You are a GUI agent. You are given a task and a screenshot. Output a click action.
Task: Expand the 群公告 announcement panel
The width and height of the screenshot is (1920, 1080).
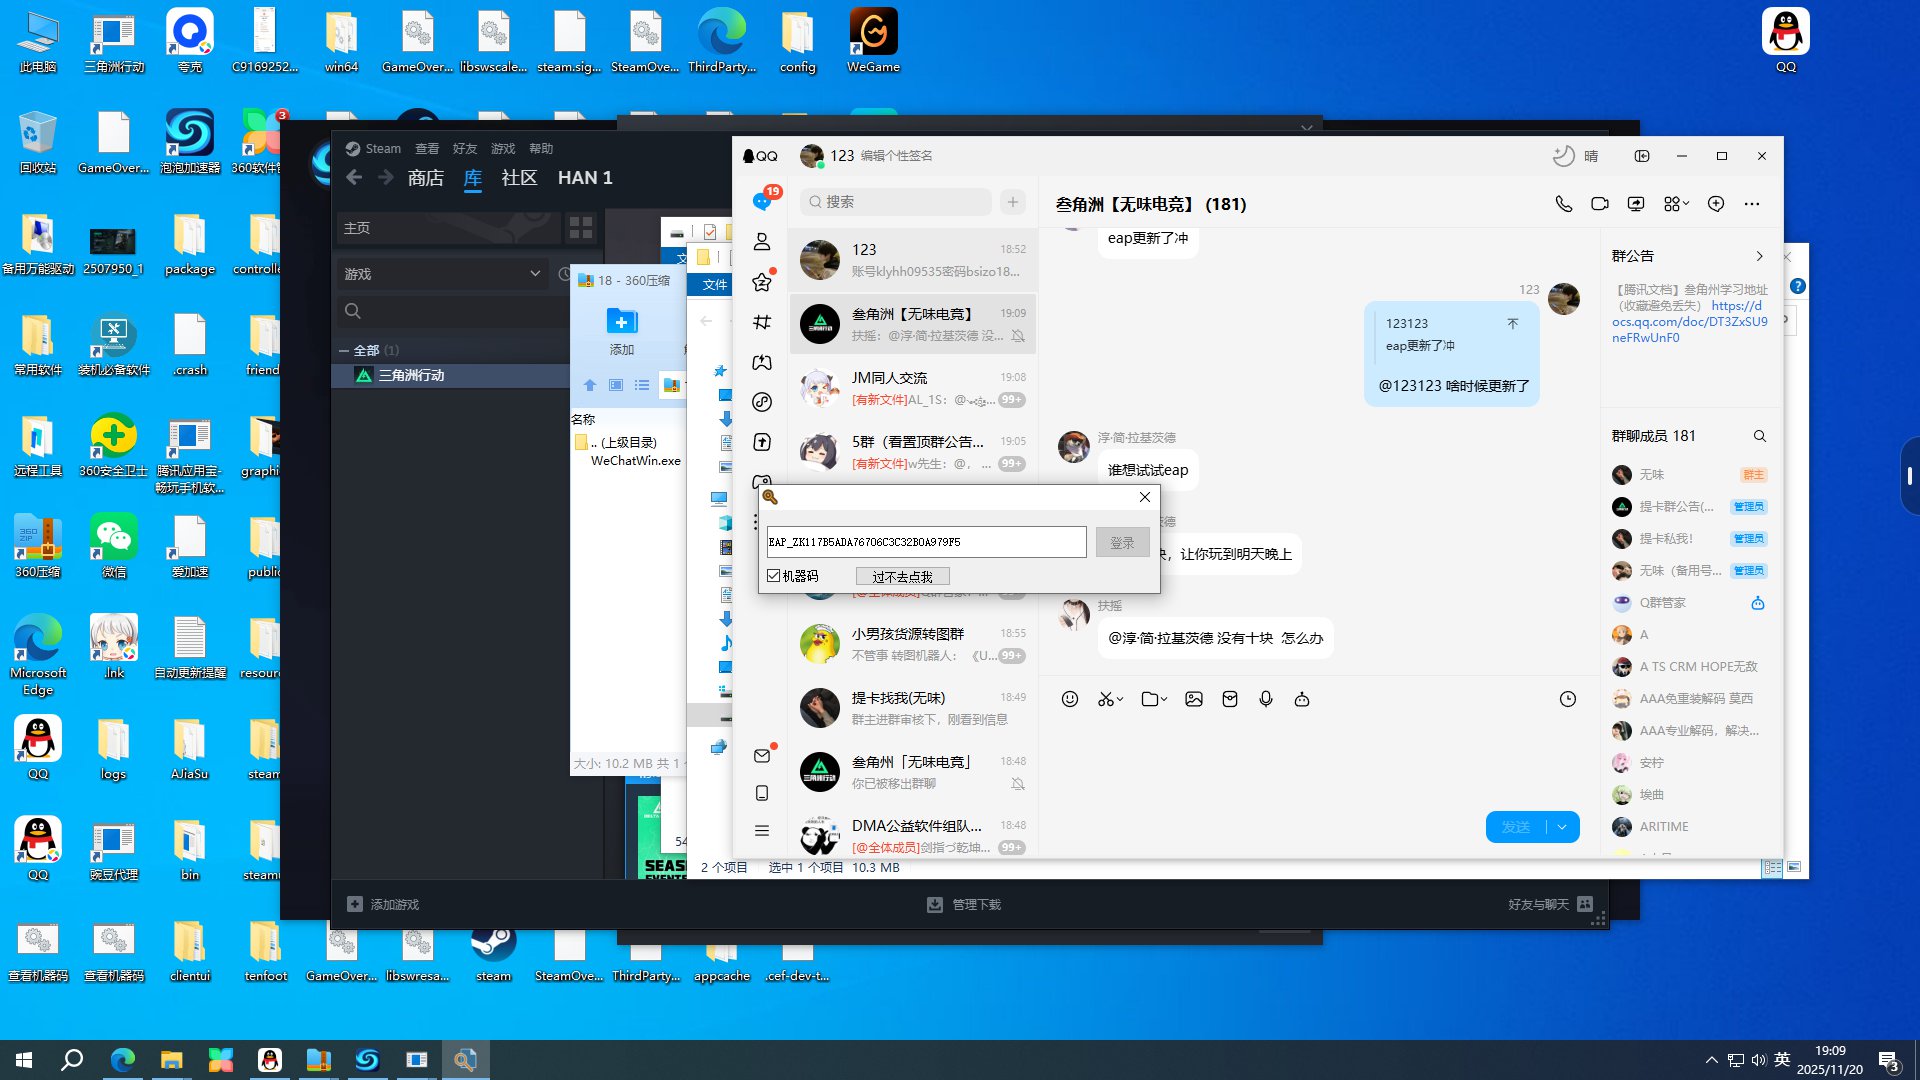click(1759, 256)
